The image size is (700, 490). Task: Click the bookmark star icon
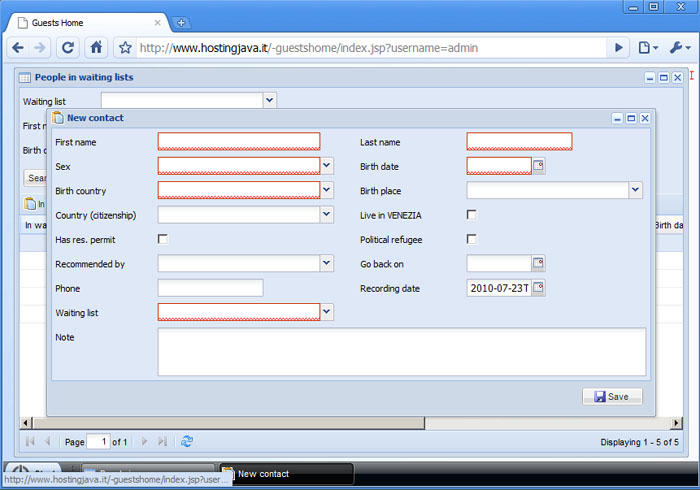coord(125,47)
